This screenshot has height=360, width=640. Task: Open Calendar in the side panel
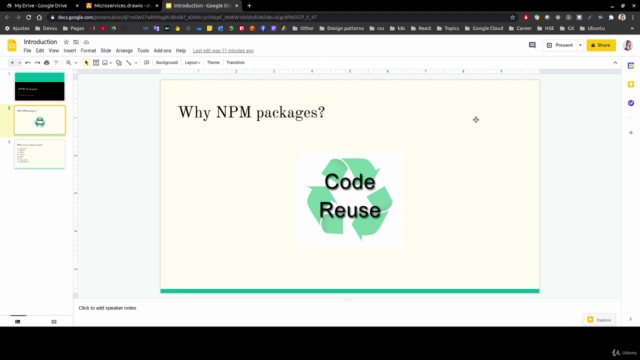[x=631, y=66]
